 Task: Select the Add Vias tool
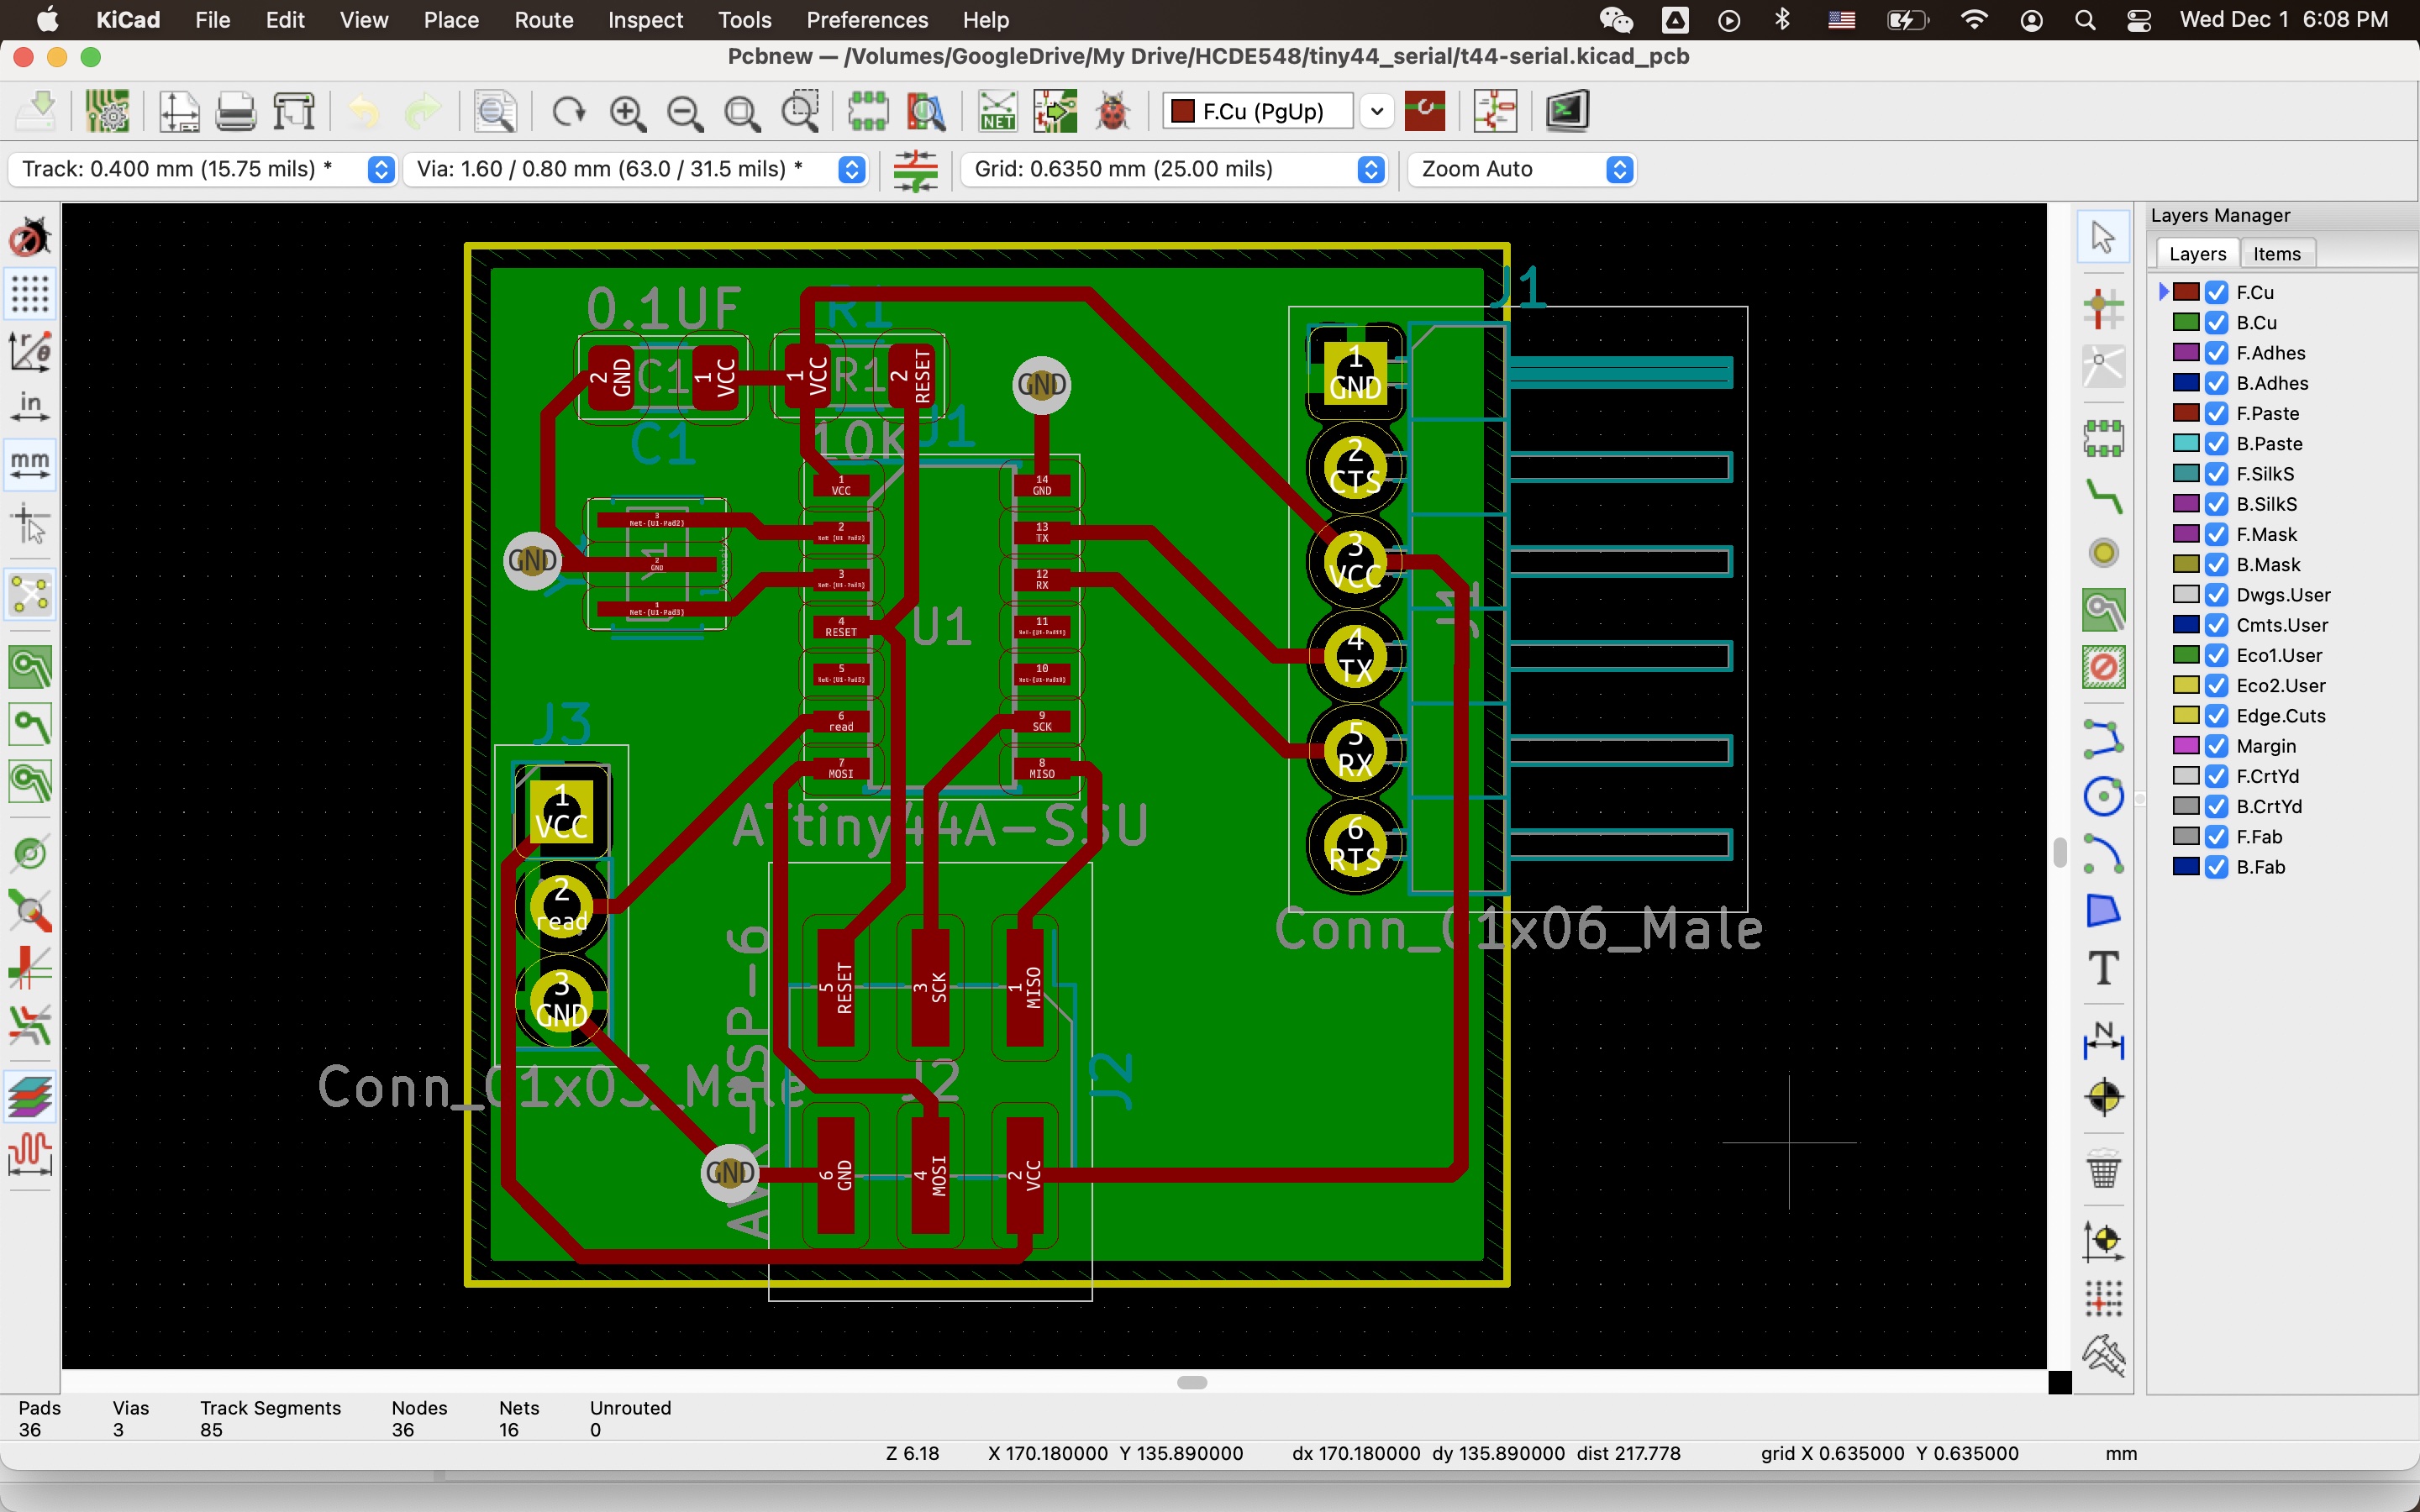pos(2104,553)
